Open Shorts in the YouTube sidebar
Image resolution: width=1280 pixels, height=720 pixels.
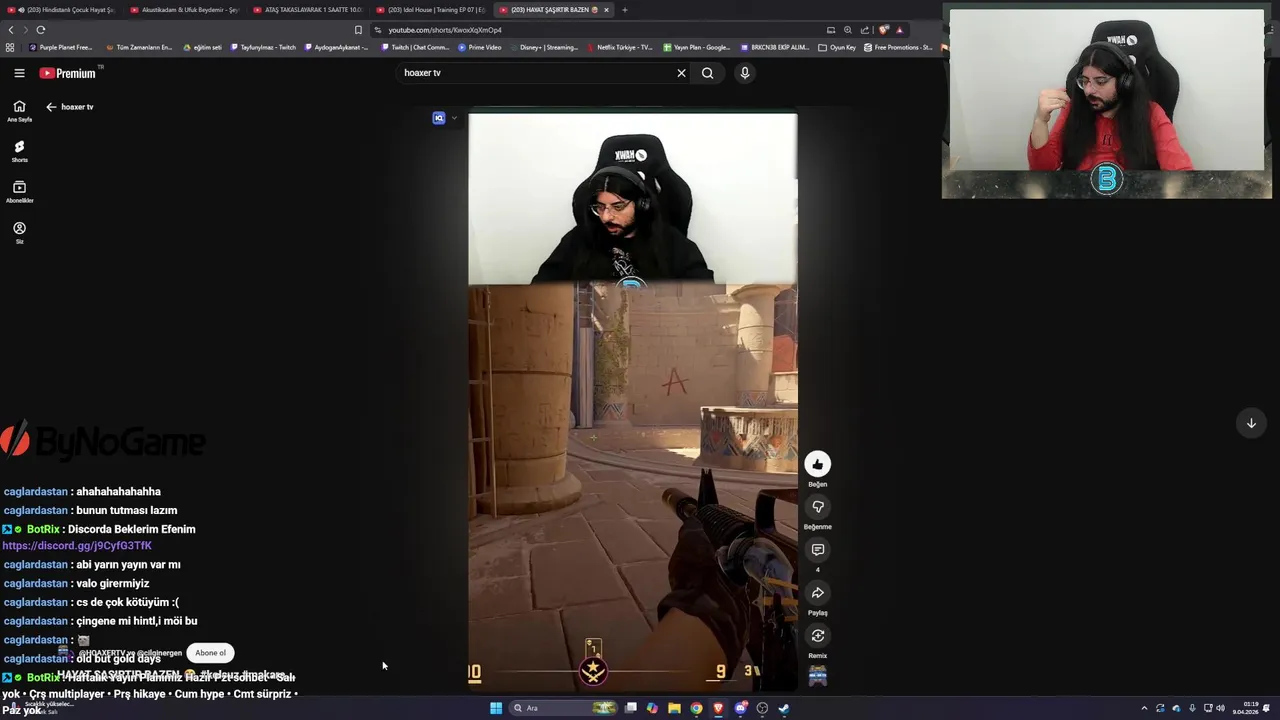(19, 151)
